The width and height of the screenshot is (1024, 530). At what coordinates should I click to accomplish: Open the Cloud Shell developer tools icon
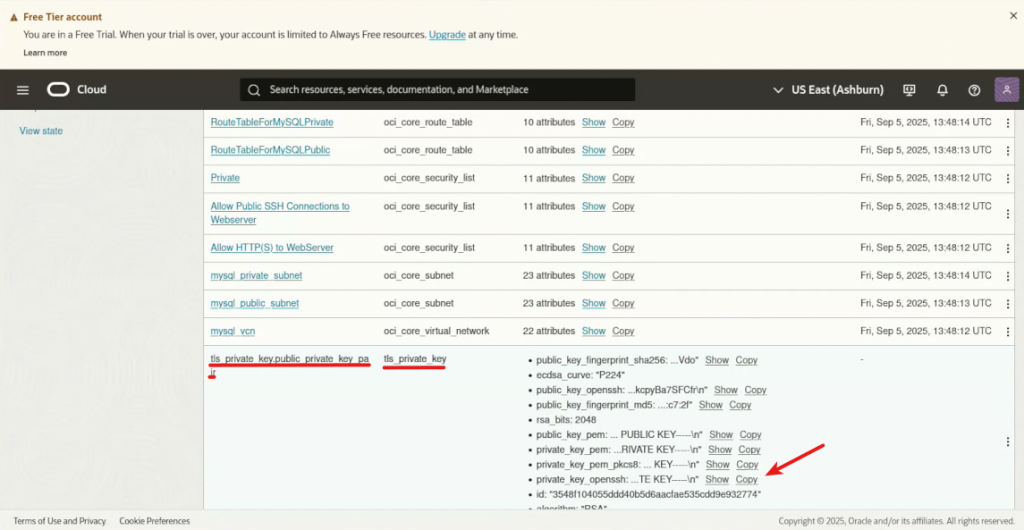tap(909, 90)
